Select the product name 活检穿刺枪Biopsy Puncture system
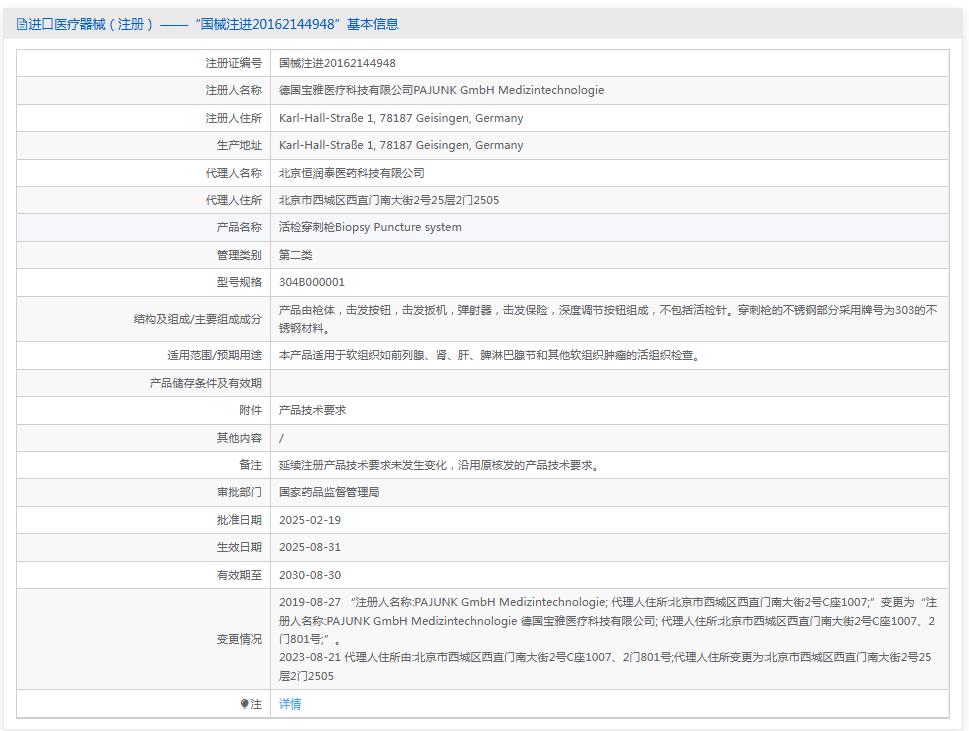Screen dimensions: 969x731 pyautogui.click(x=370, y=226)
